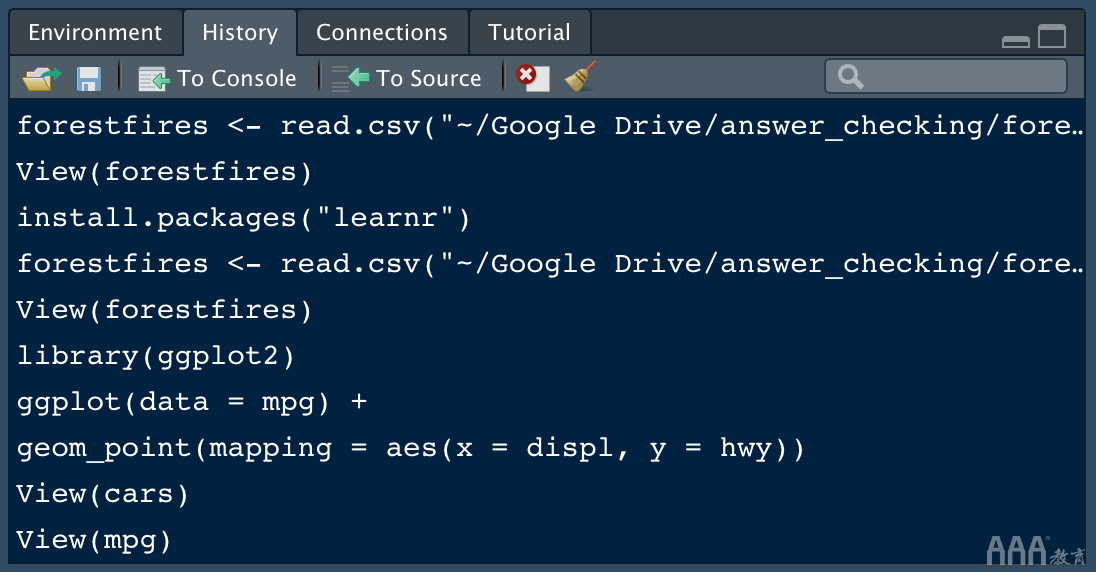Screen dimensions: 1096x572
Task: Remove selected history entries with red X
Action: [533, 77]
